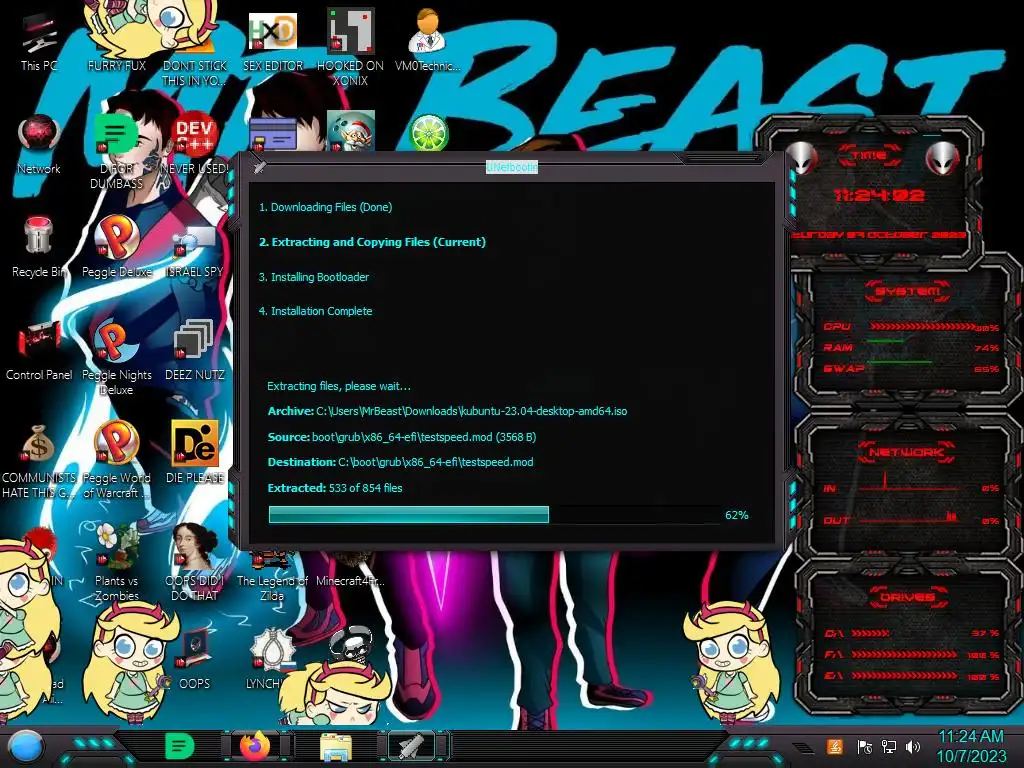Click the NETWORK widget IN graph

909,483
